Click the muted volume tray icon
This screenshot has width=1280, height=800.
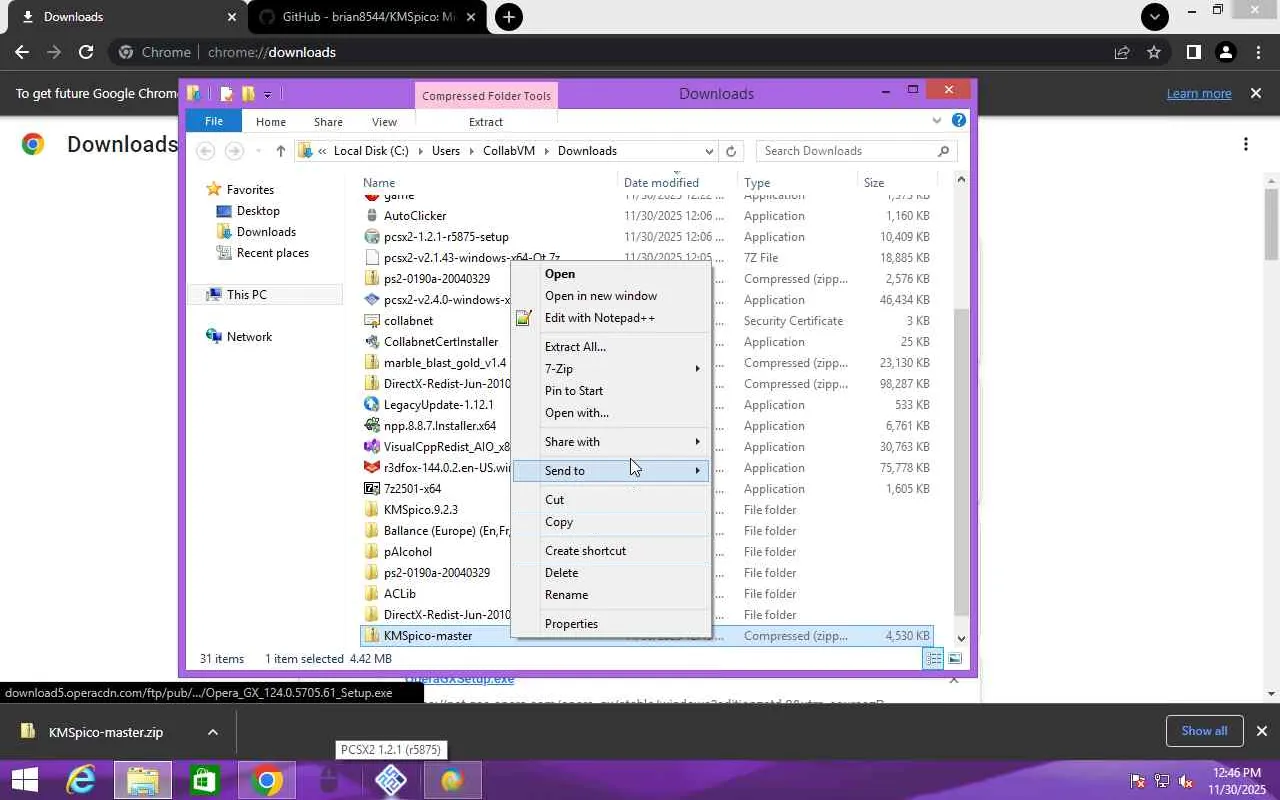pos(1186,781)
